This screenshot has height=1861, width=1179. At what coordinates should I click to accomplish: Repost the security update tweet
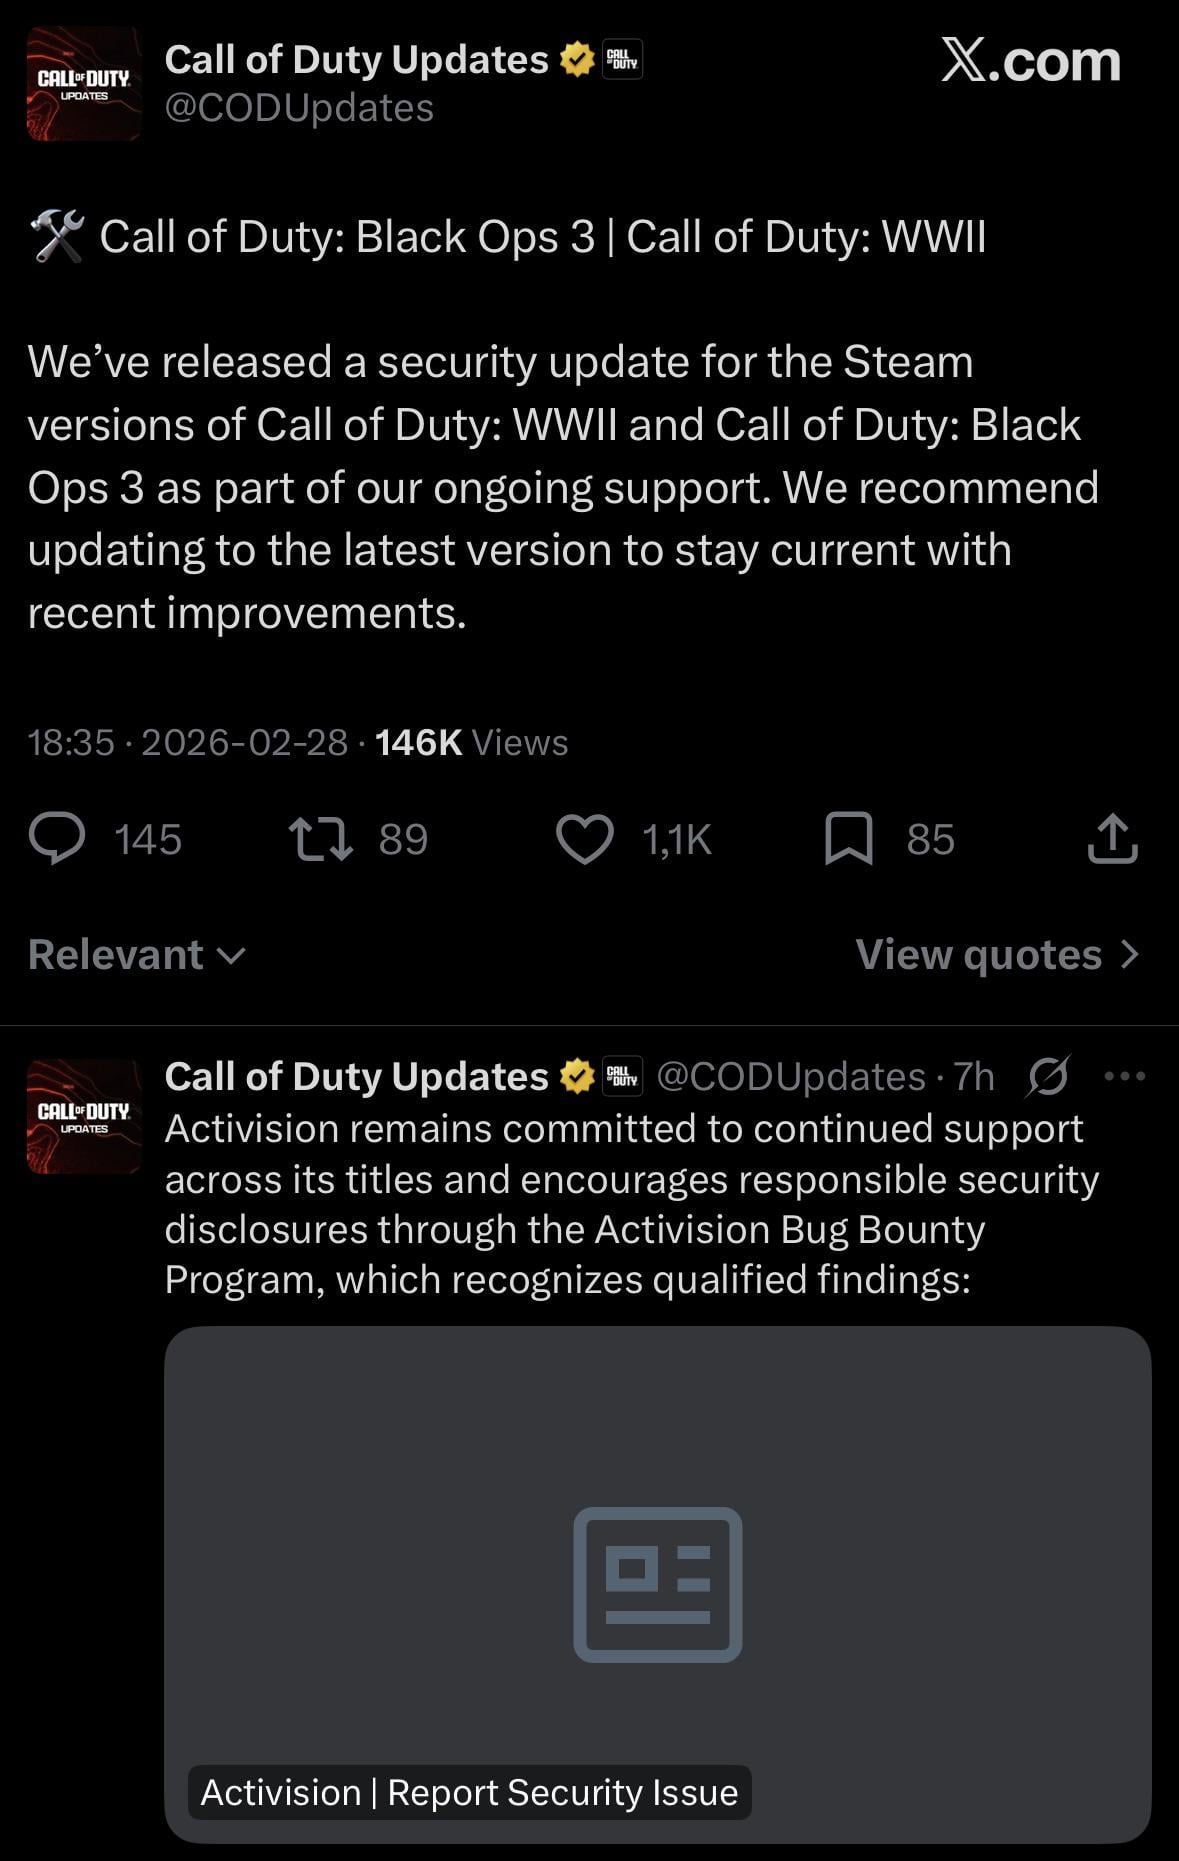click(321, 839)
